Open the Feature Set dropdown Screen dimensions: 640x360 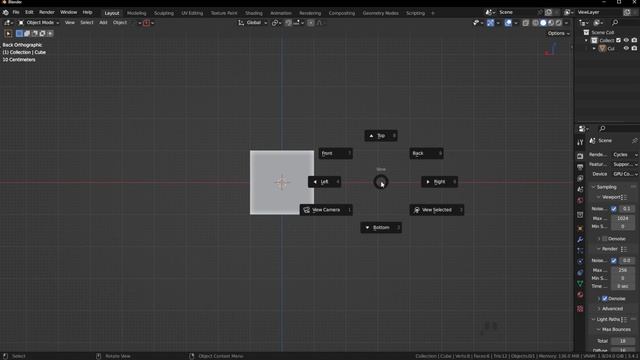pos(625,164)
